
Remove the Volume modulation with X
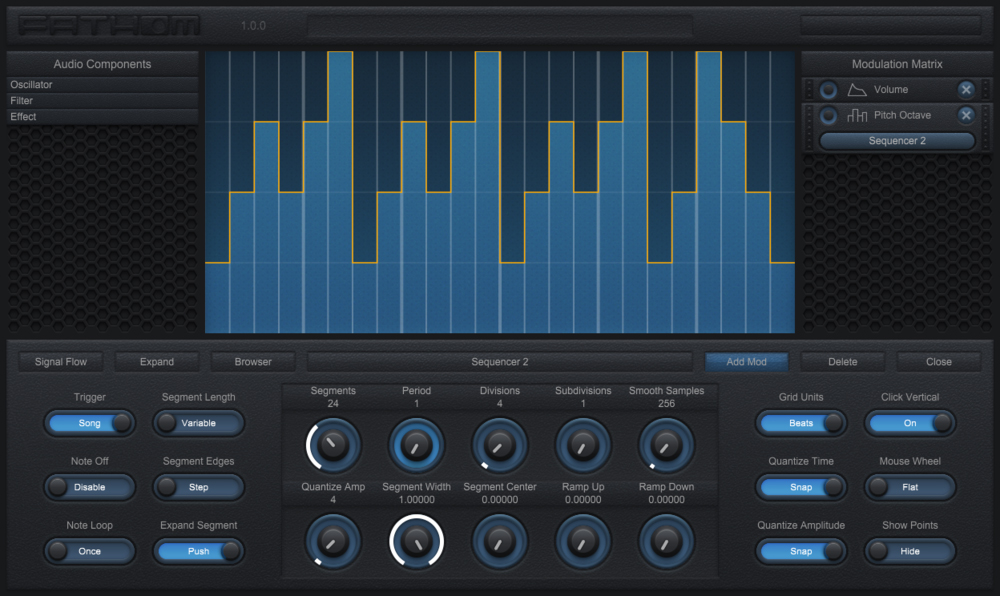tap(966, 90)
